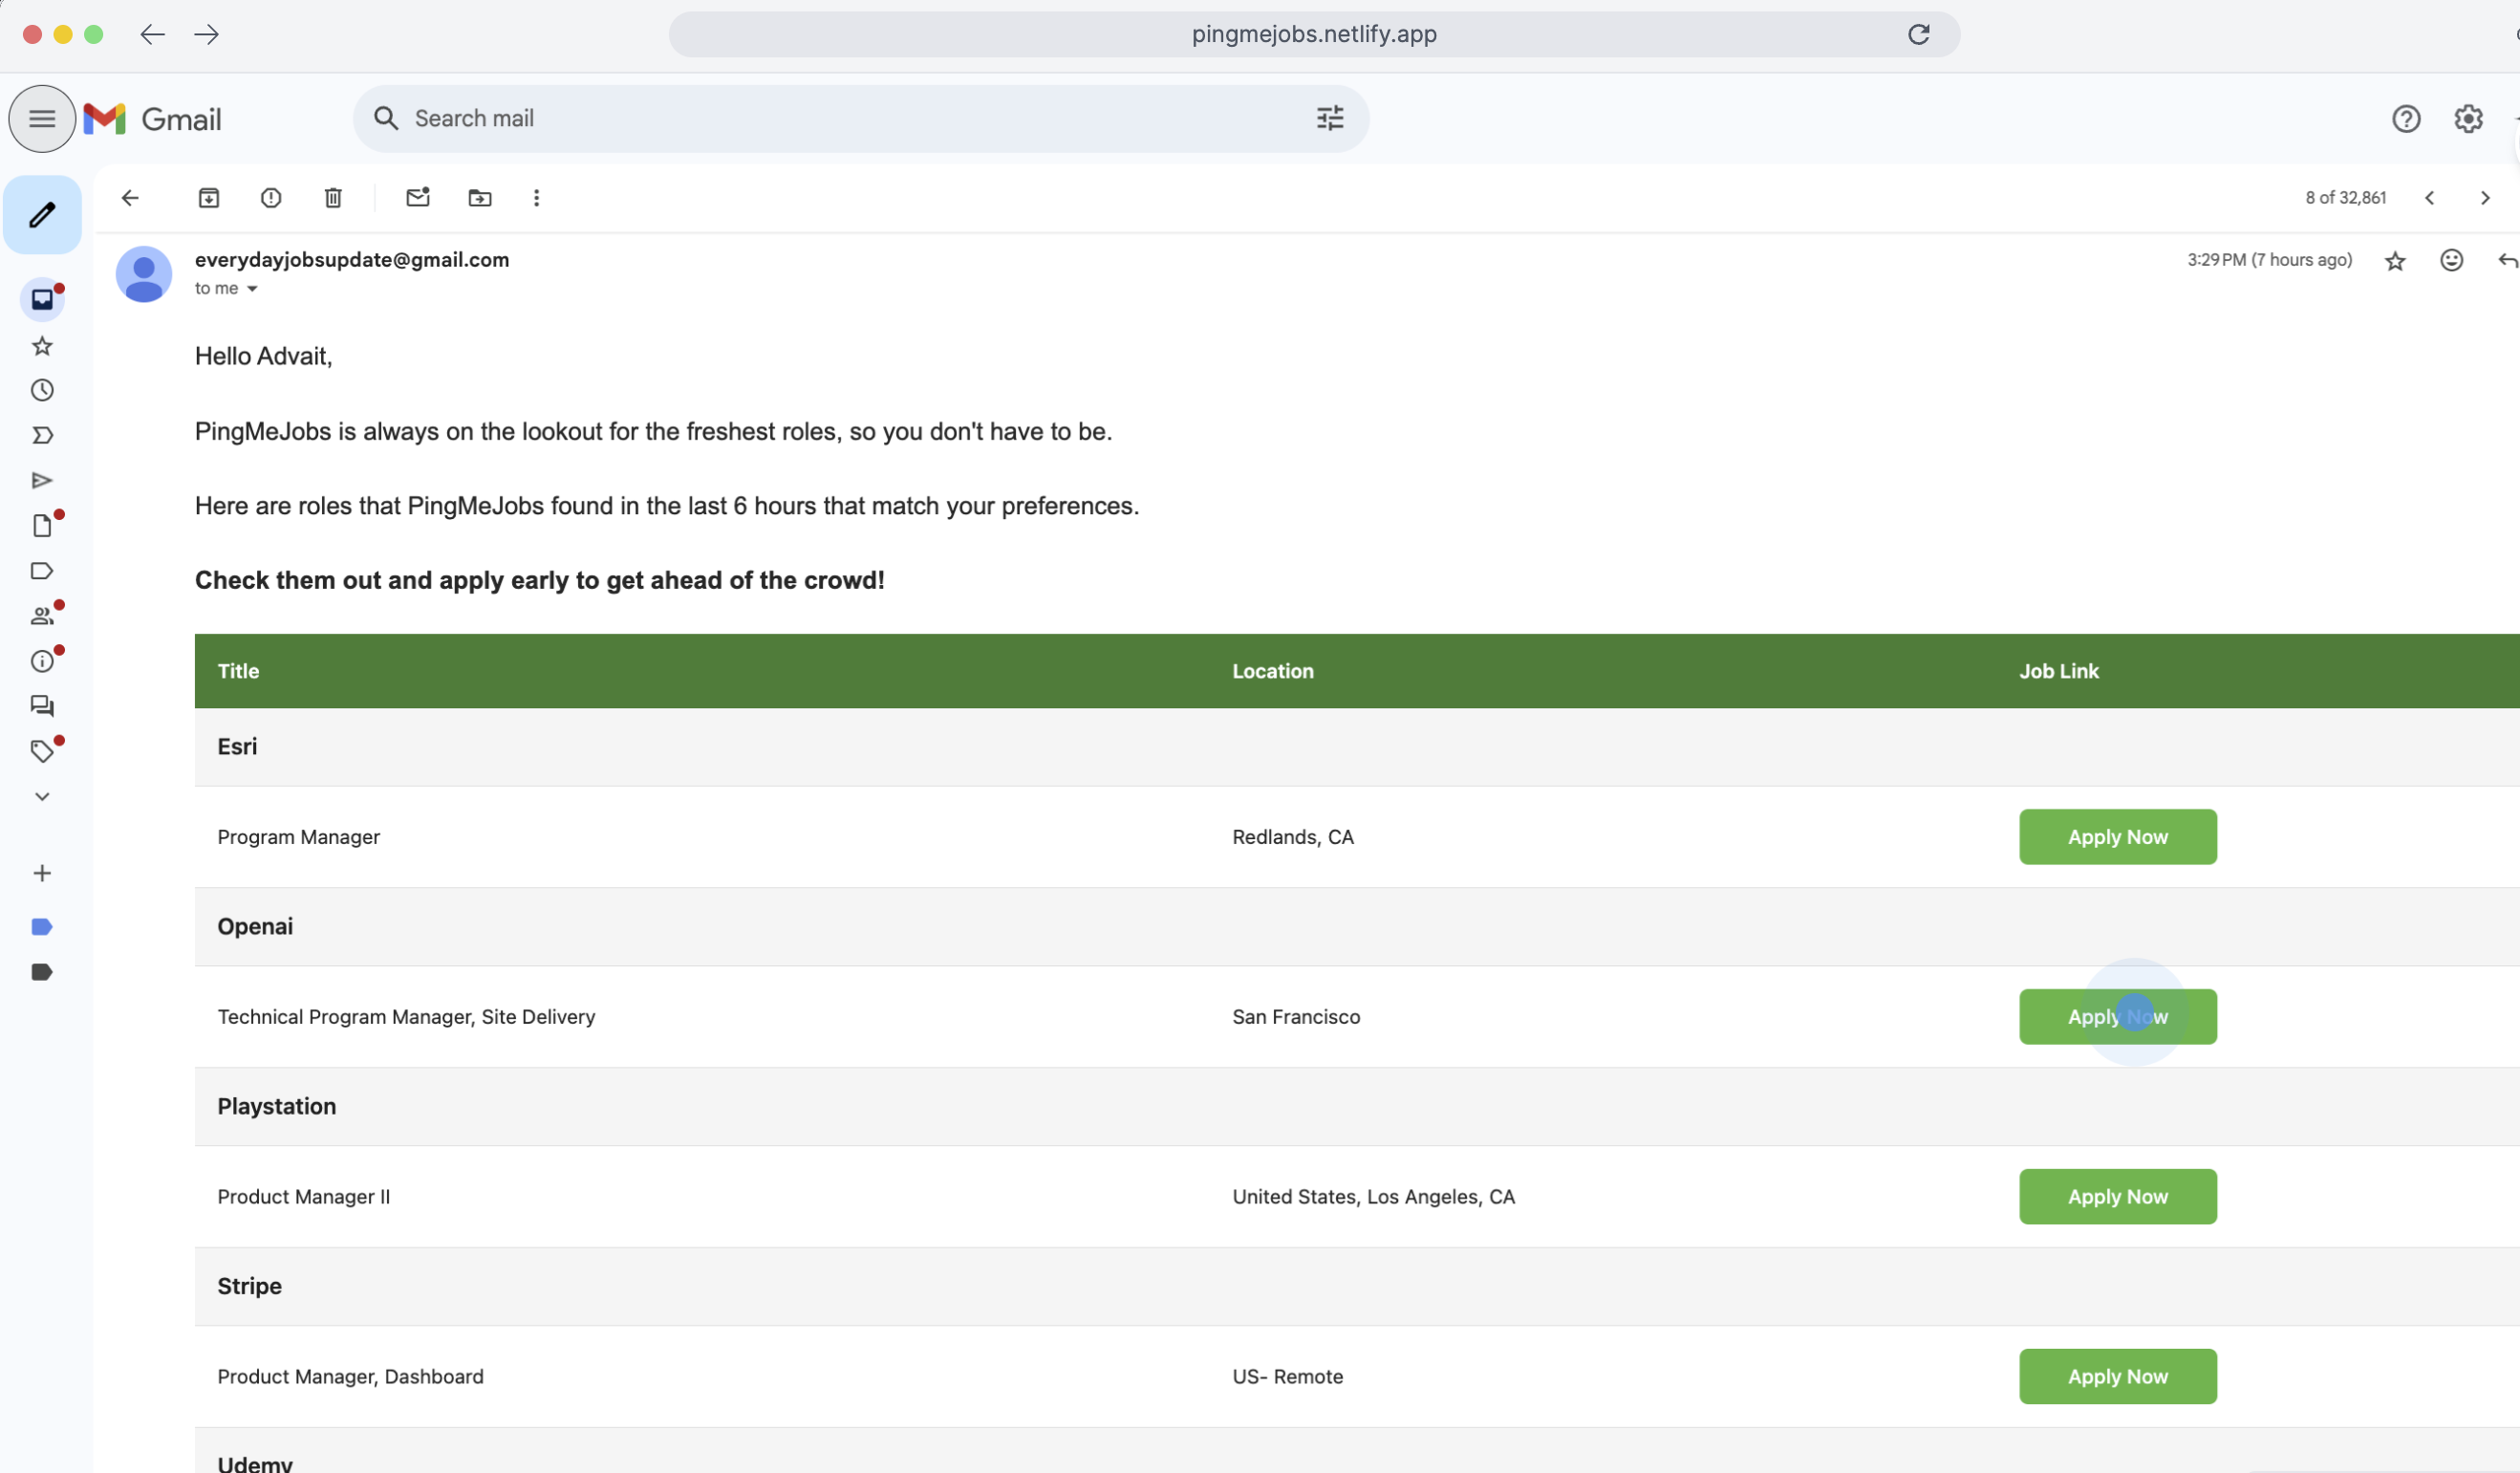
Task: Click the Location column header
Action: (1272, 672)
